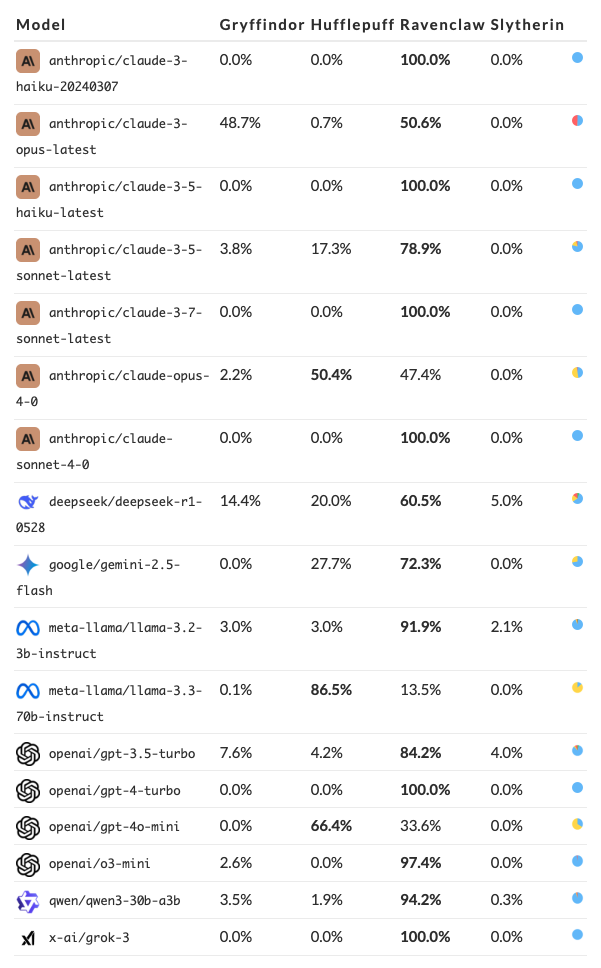Click the OpenAI icon beside o3-mini

(x=28, y=864)
